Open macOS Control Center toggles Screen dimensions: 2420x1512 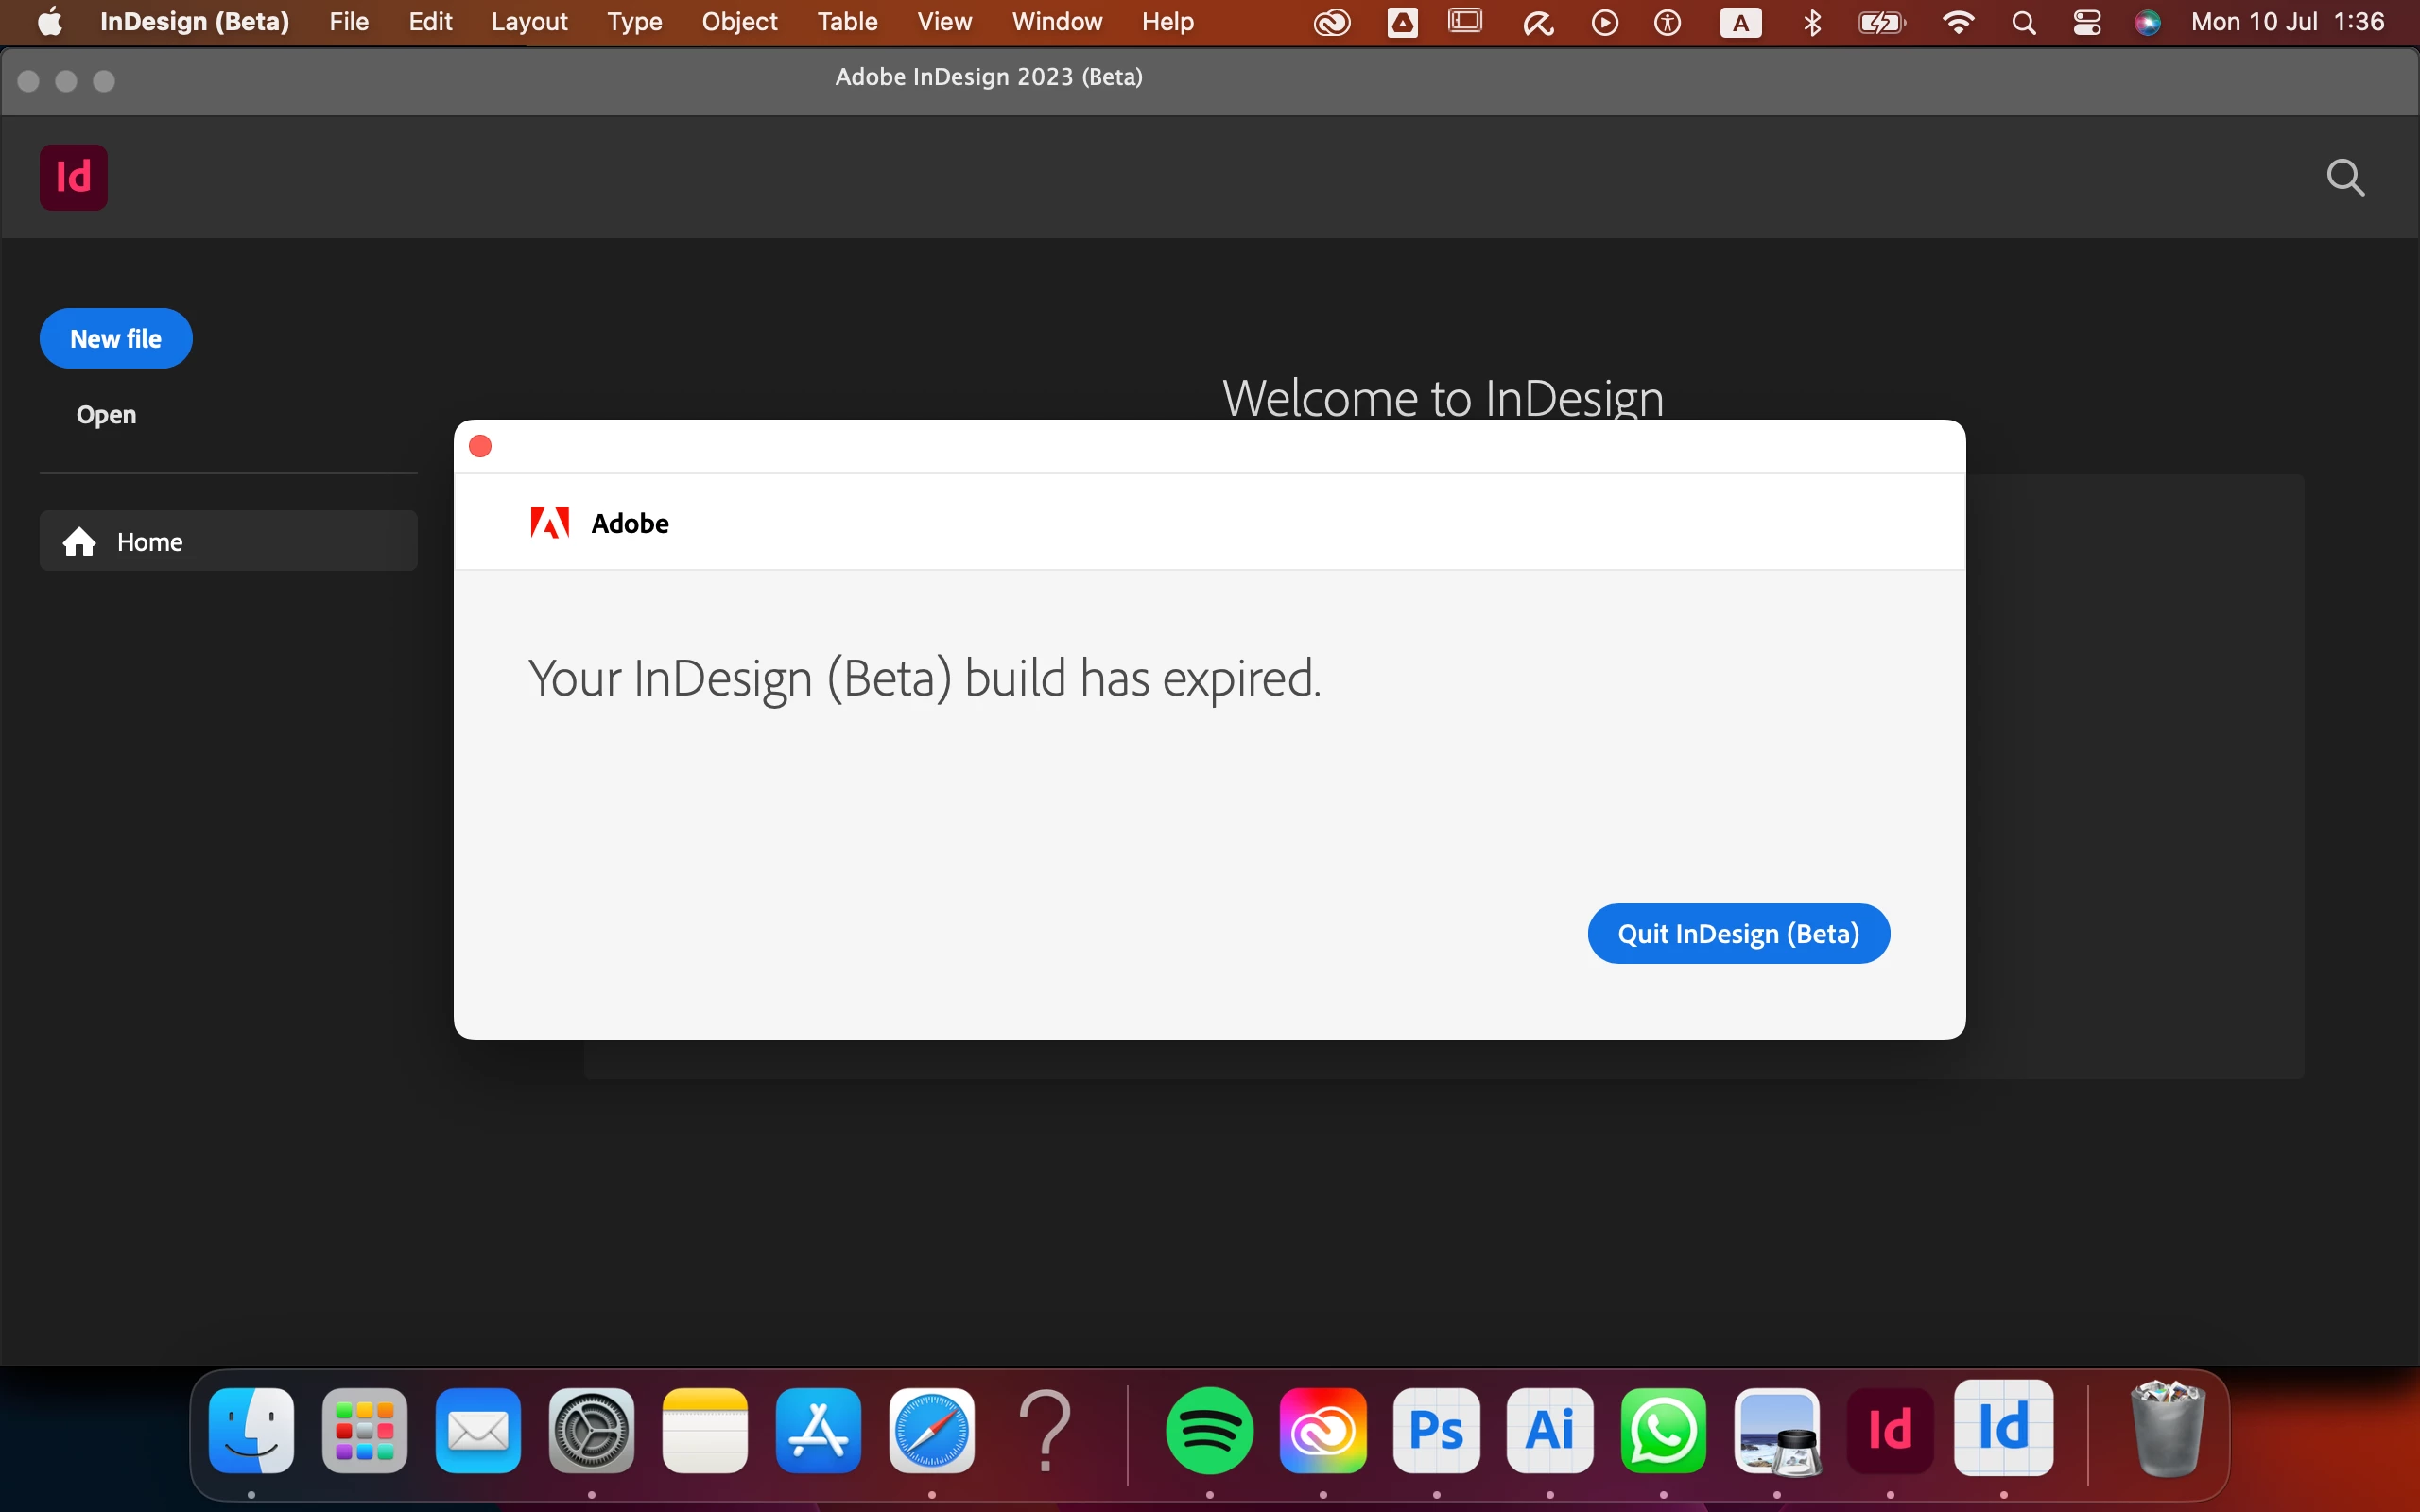click(2087, 22)
